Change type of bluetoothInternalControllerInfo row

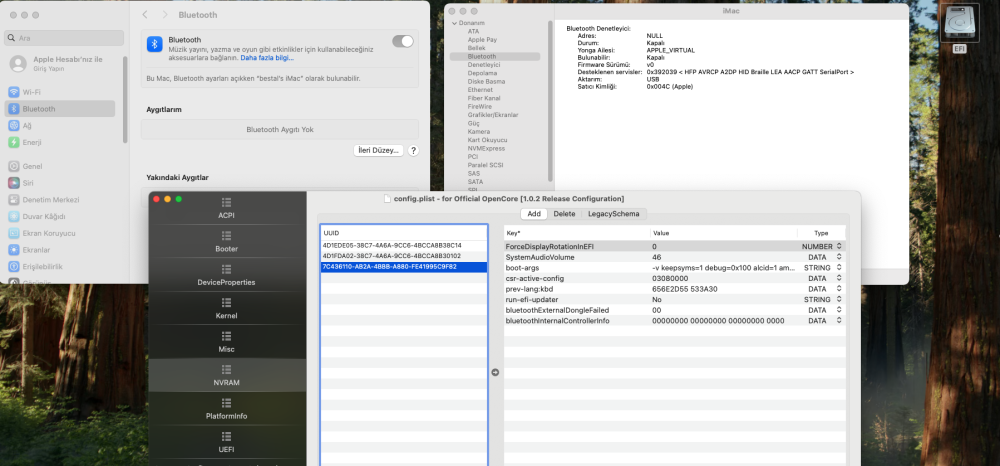(x=839, y=321)
